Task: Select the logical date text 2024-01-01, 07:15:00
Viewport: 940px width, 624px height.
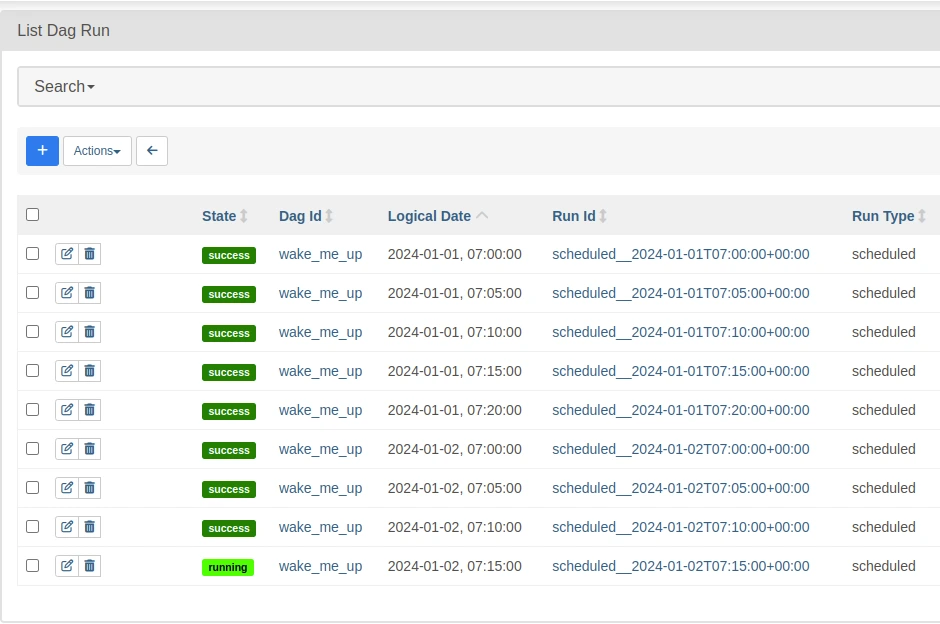Action: coord(454,371)
